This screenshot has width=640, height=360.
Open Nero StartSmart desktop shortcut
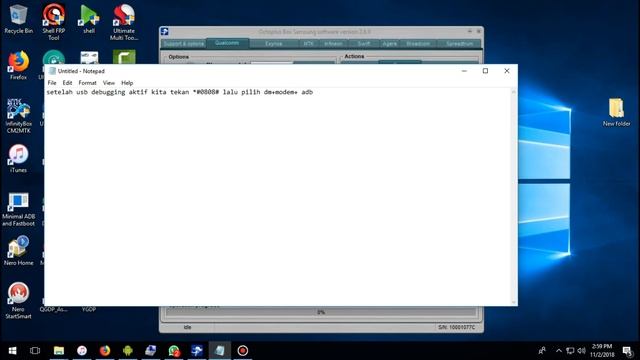(18, 300)
